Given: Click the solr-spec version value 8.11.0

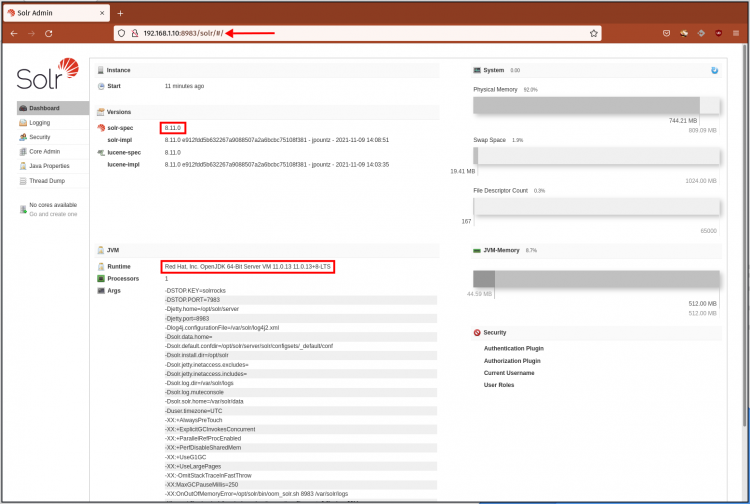Looking at the screenshot, I should (x=173, y=128).
